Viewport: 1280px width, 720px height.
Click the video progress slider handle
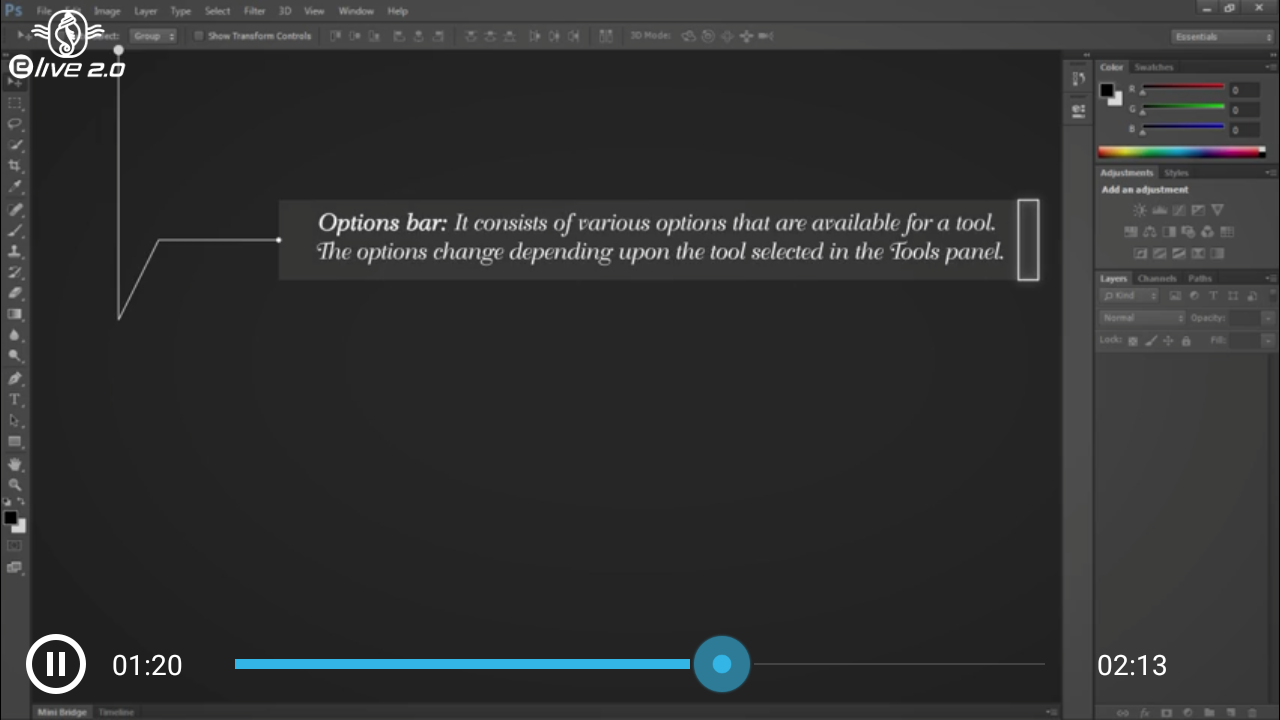(722, 664)
